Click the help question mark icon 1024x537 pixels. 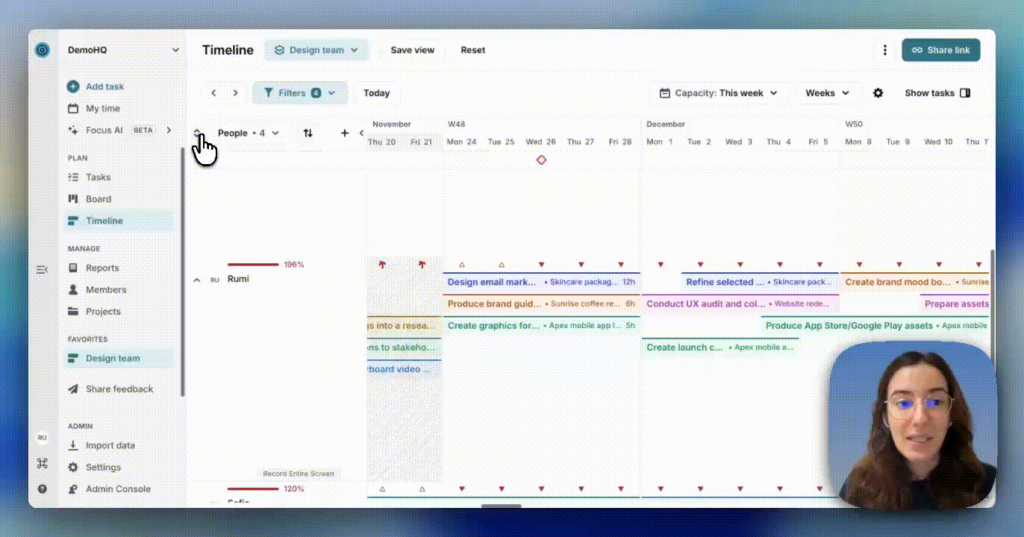(x=42, y=489)
